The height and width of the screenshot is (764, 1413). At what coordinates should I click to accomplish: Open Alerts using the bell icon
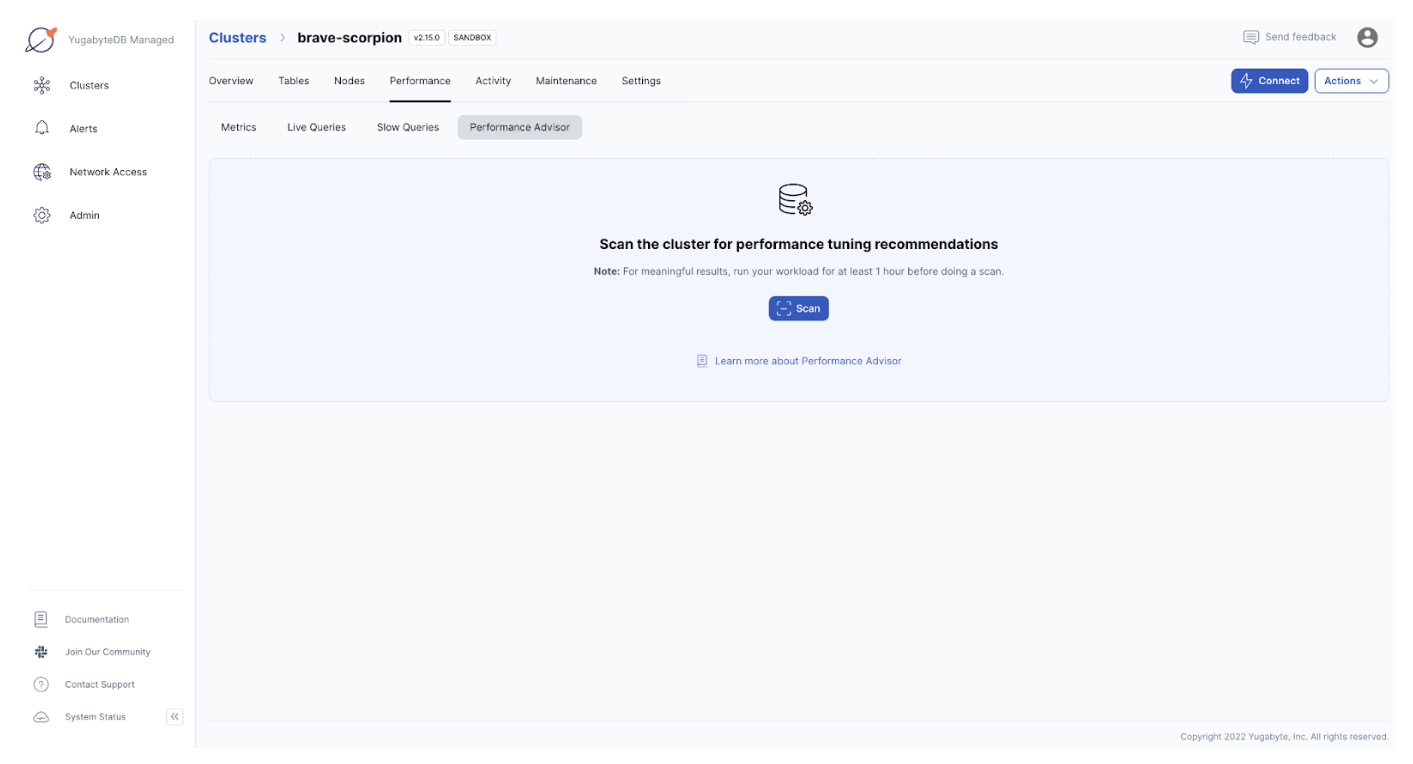point(41,128)
